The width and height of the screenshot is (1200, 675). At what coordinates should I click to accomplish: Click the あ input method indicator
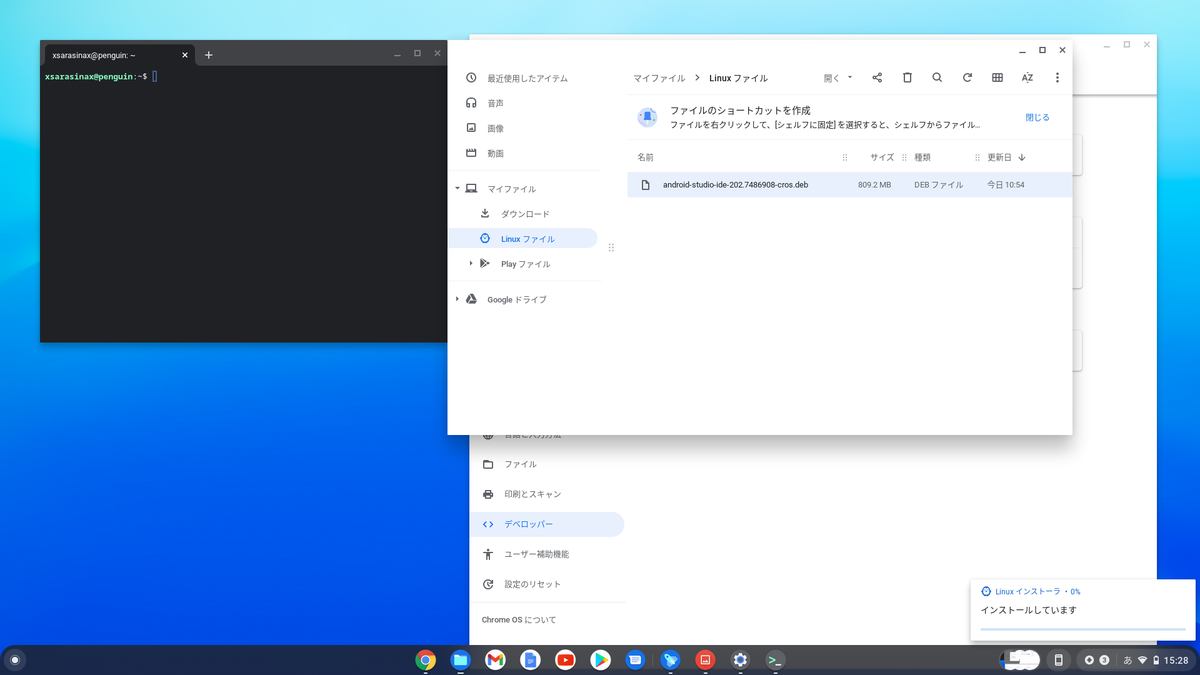point(1128,660)
